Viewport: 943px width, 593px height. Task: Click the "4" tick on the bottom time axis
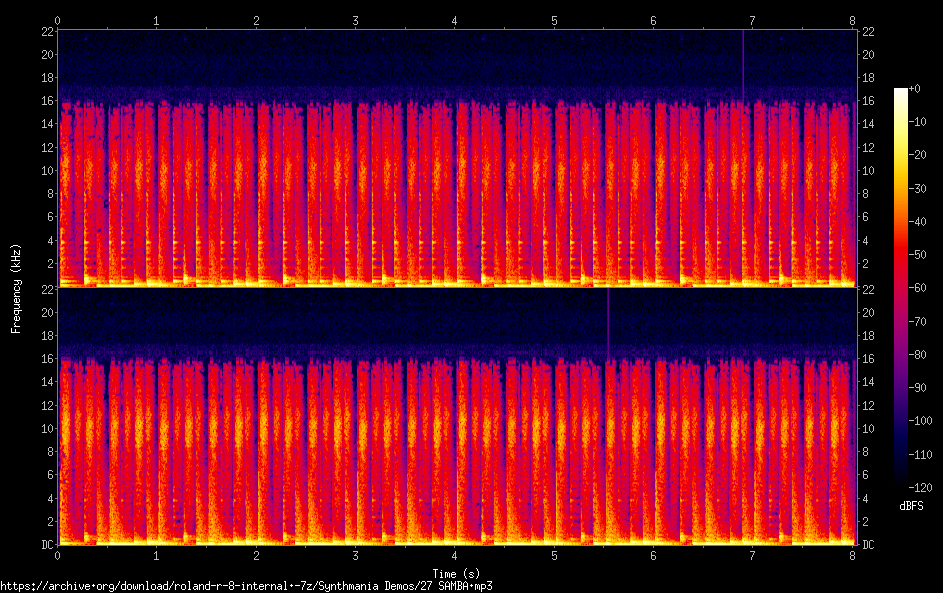(455, 556)
